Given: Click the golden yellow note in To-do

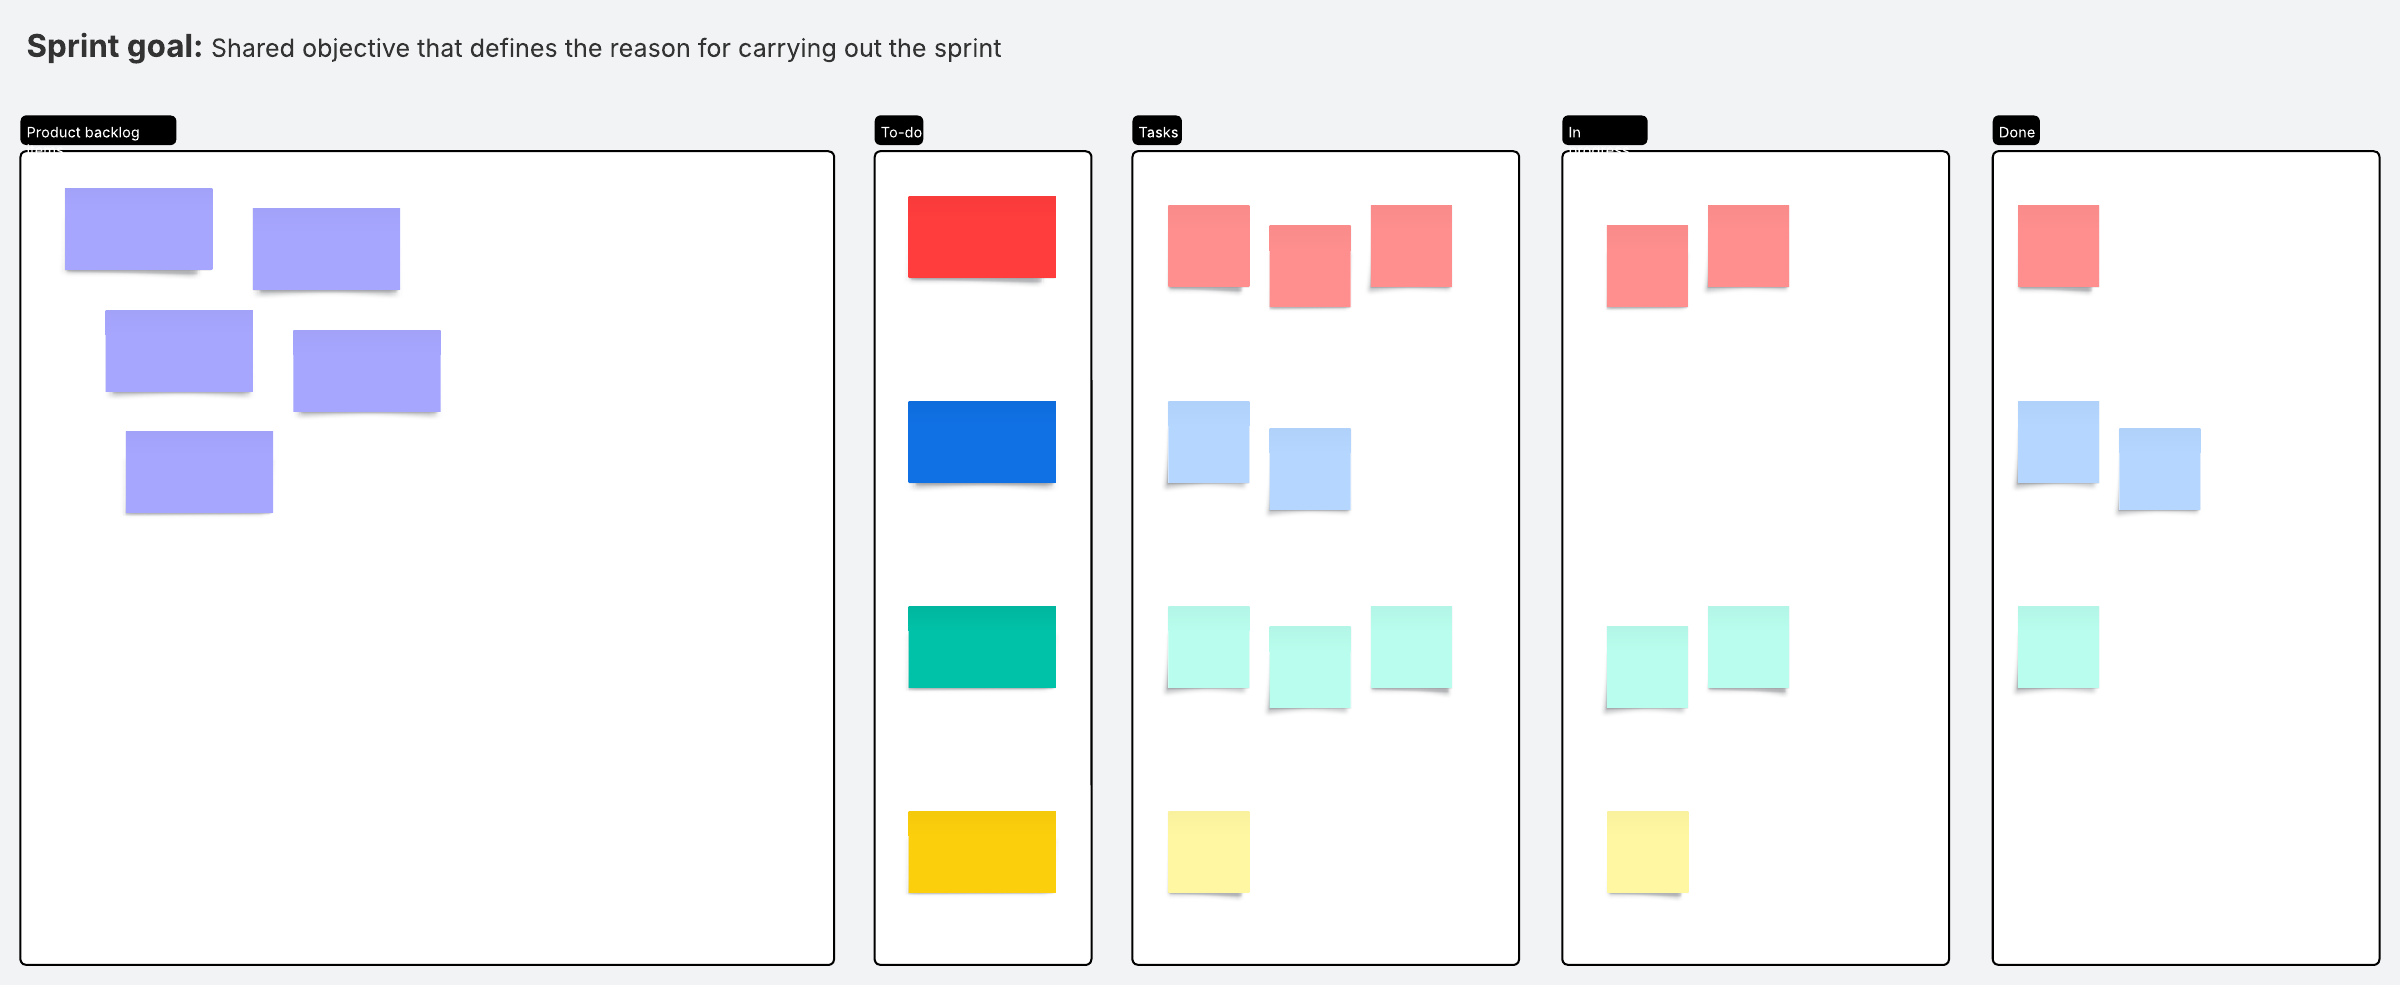Looking at the screenshot, I should click(x=981, y=852).
